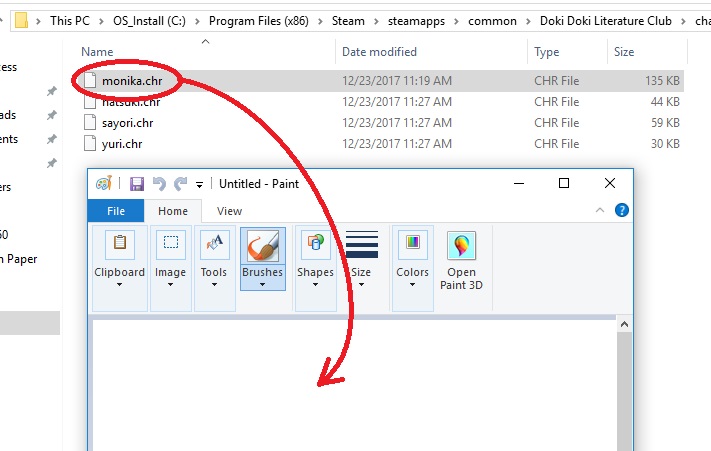This screenshot has width=711, height=451.
Task: Click the Save floppy icon in Paint
Action: click(136, 184)
